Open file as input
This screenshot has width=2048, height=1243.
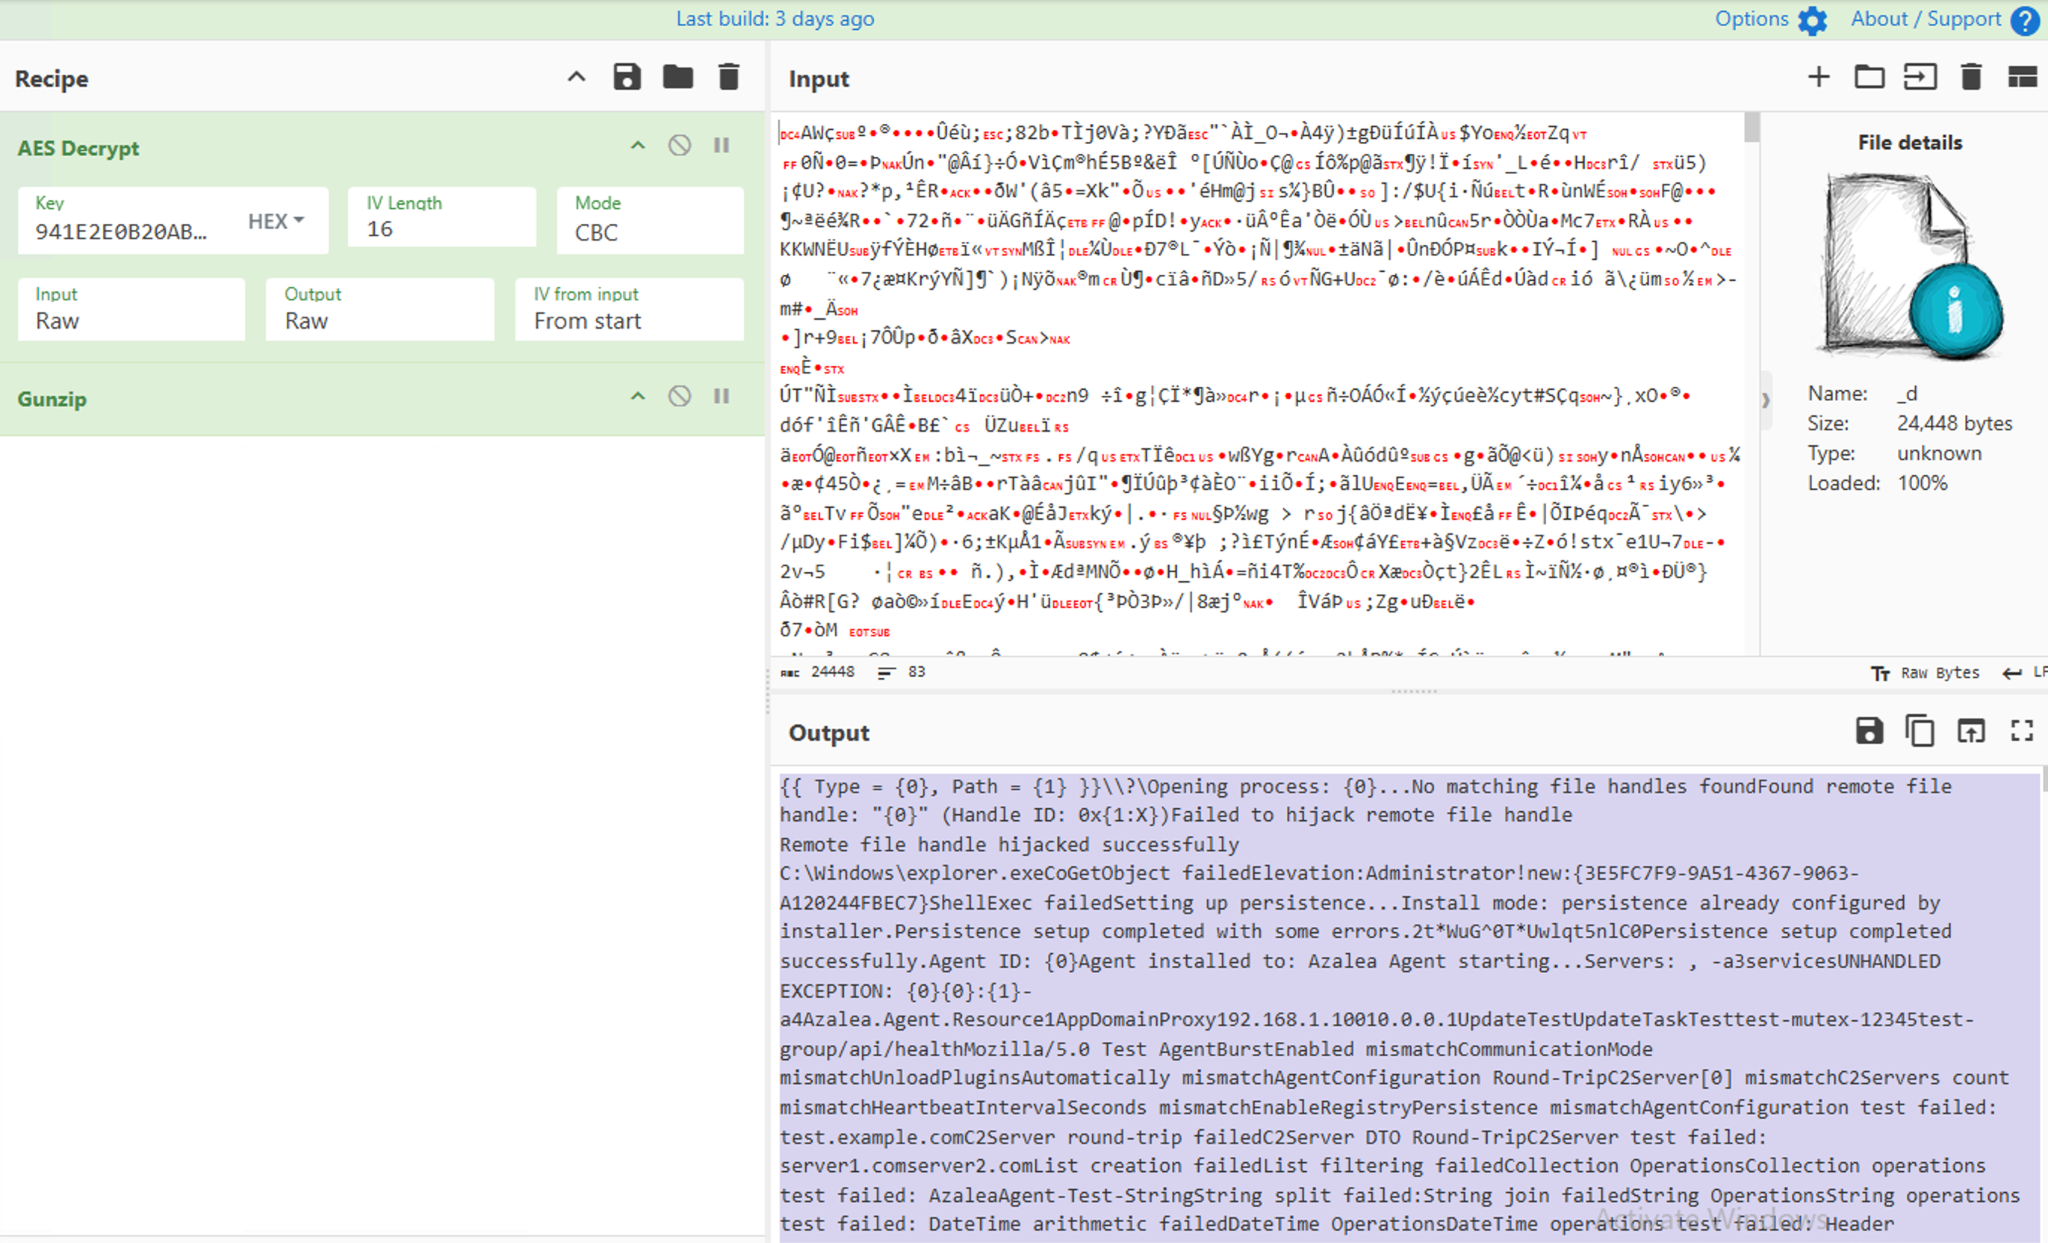pos(1920,77)
